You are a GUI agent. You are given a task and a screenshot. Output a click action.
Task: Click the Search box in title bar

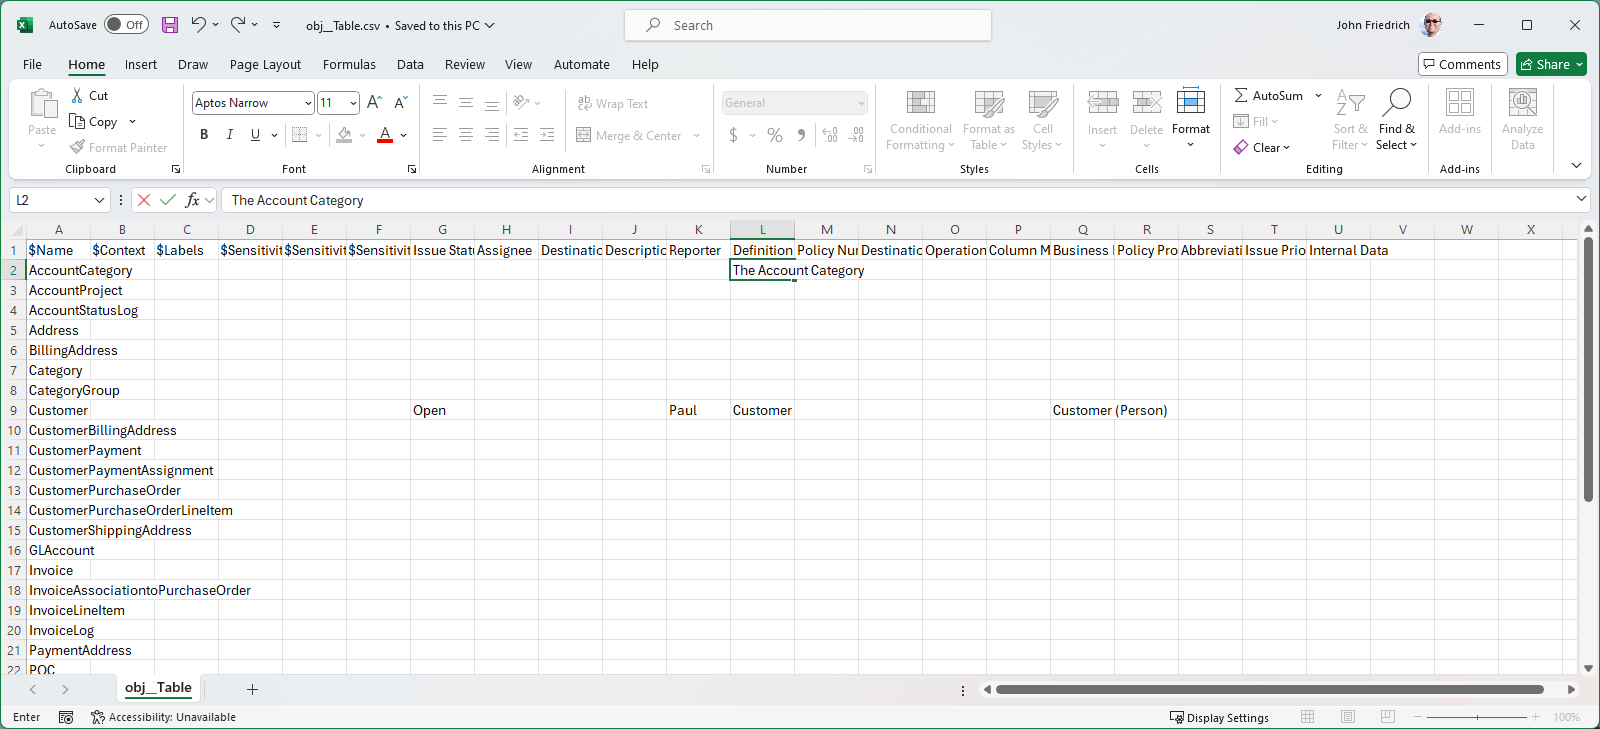[808, 25]
